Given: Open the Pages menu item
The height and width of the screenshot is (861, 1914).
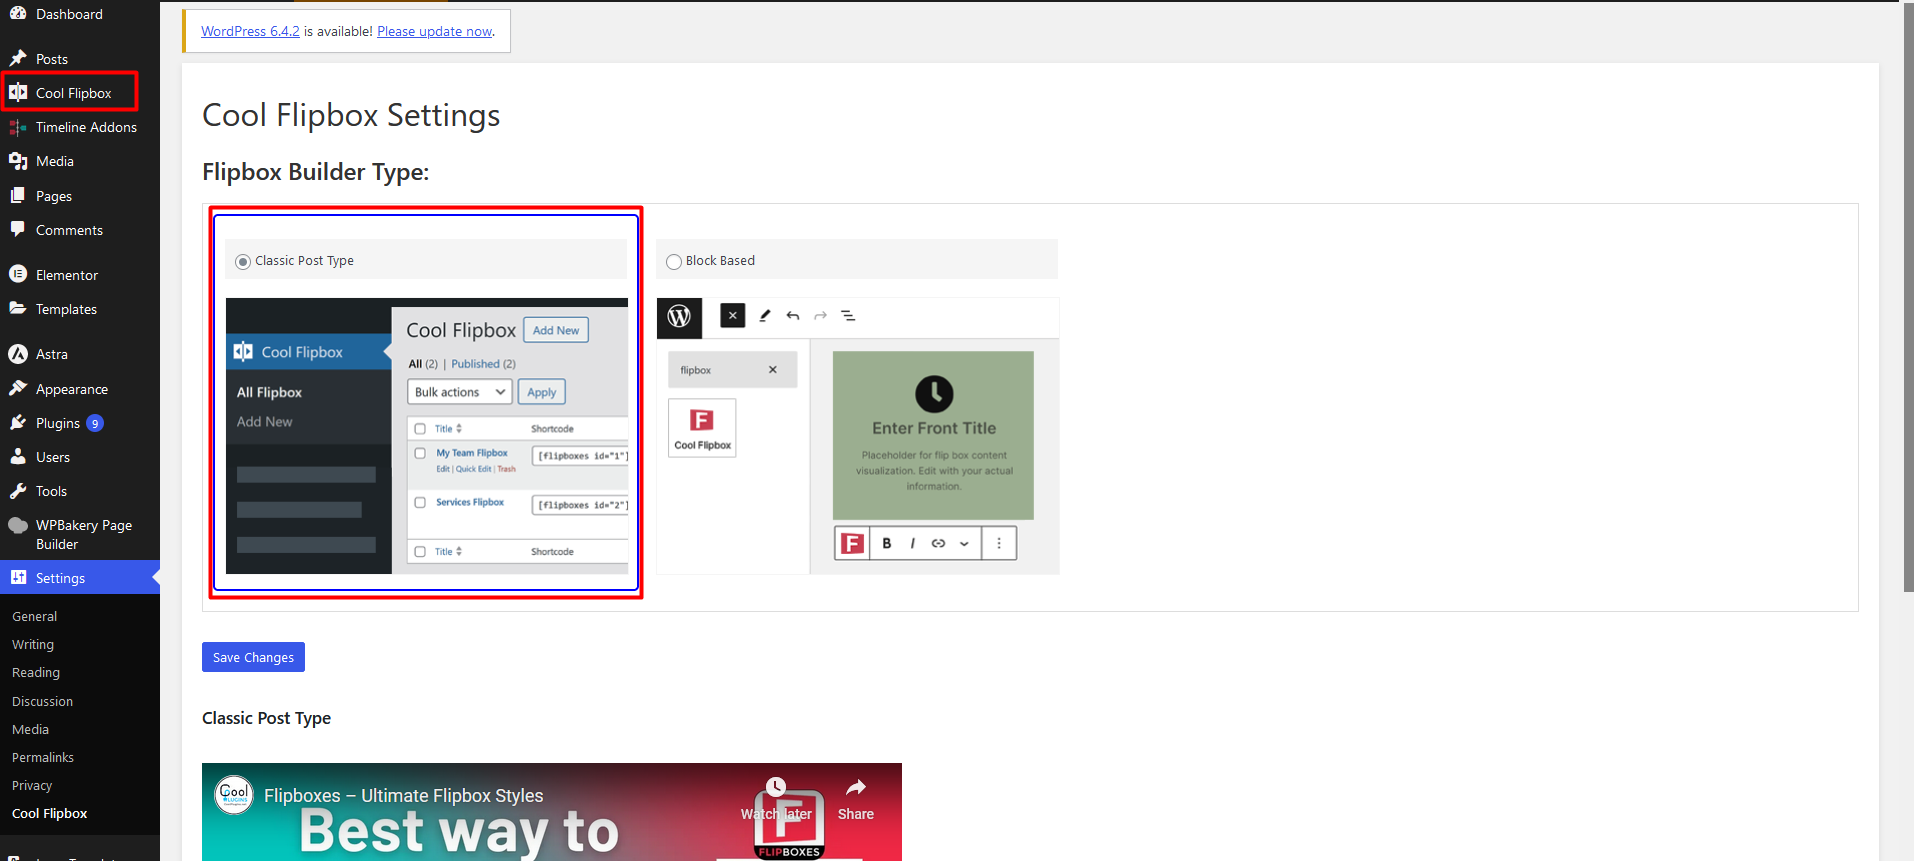Looking at the screenshot, I should [53, 196].
